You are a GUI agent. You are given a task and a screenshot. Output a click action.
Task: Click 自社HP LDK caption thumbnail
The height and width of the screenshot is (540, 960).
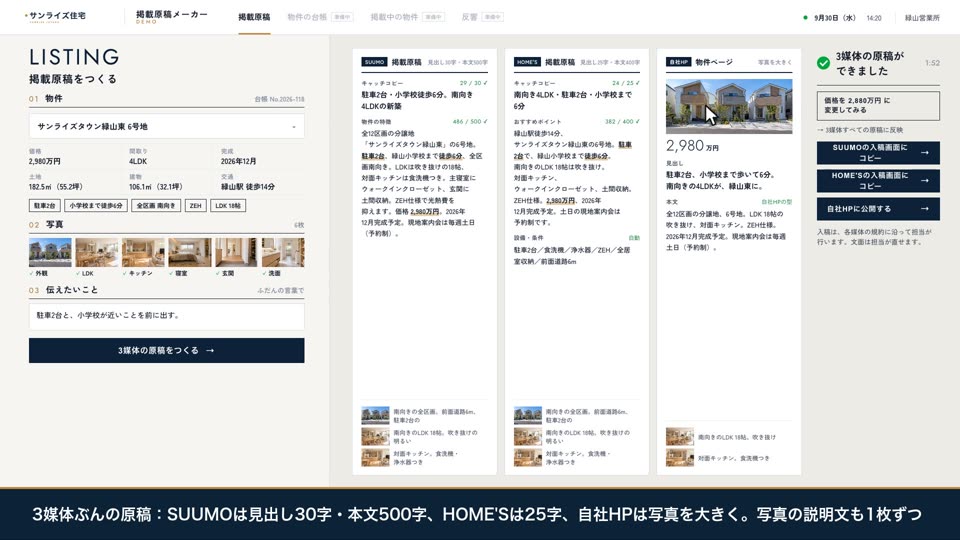(x=680, y=437)
